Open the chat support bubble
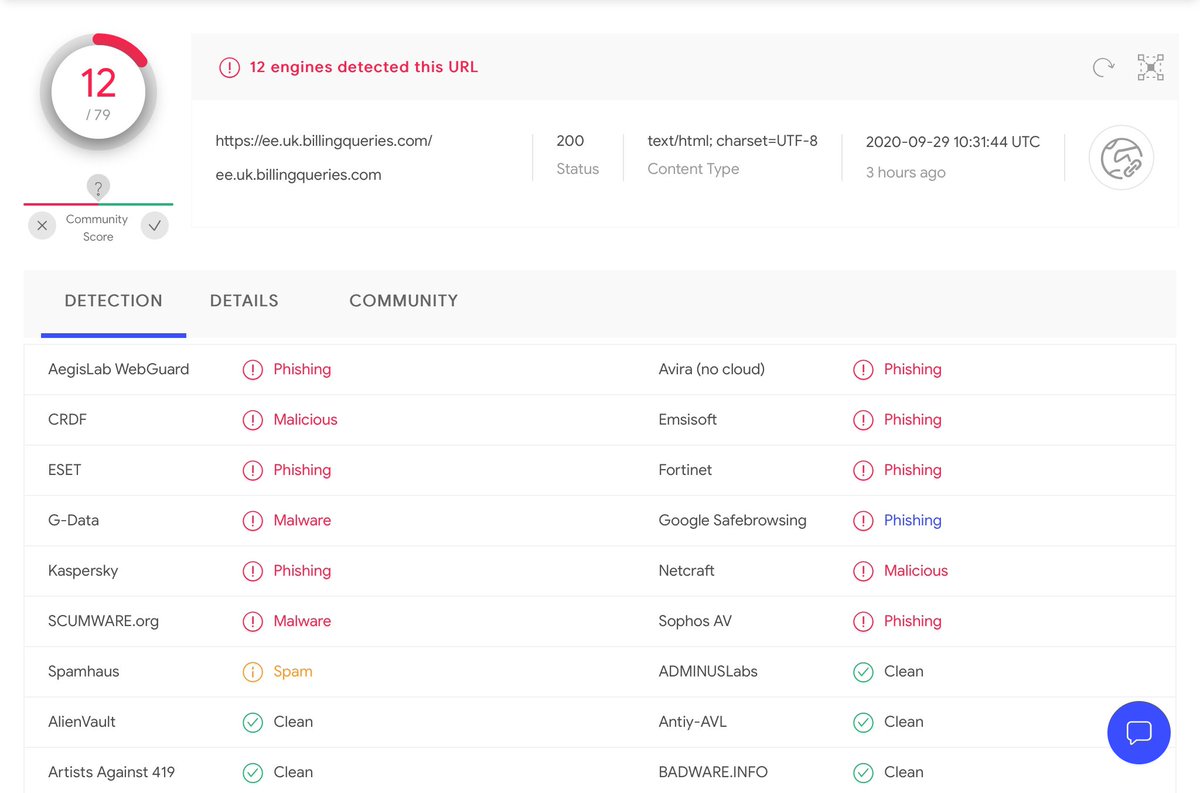The width and height of the screenshot is (1200, 793). 1139,733
